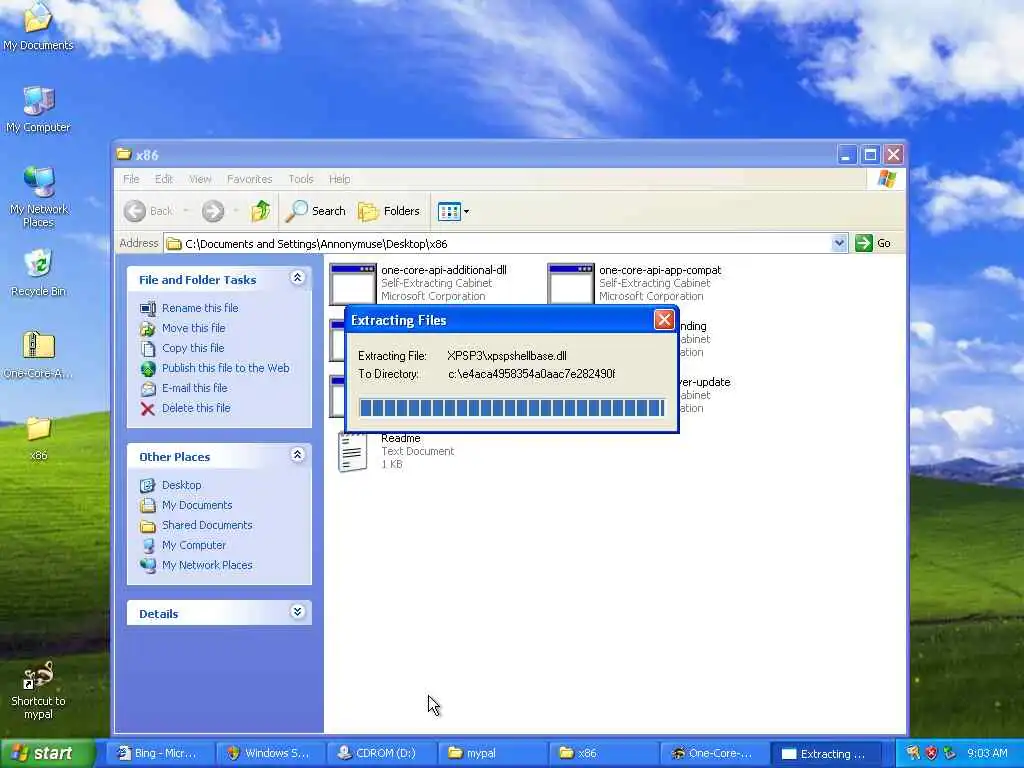
Task: Click the Windows flag logo in x86 window
Action: [x=886, y=178]
